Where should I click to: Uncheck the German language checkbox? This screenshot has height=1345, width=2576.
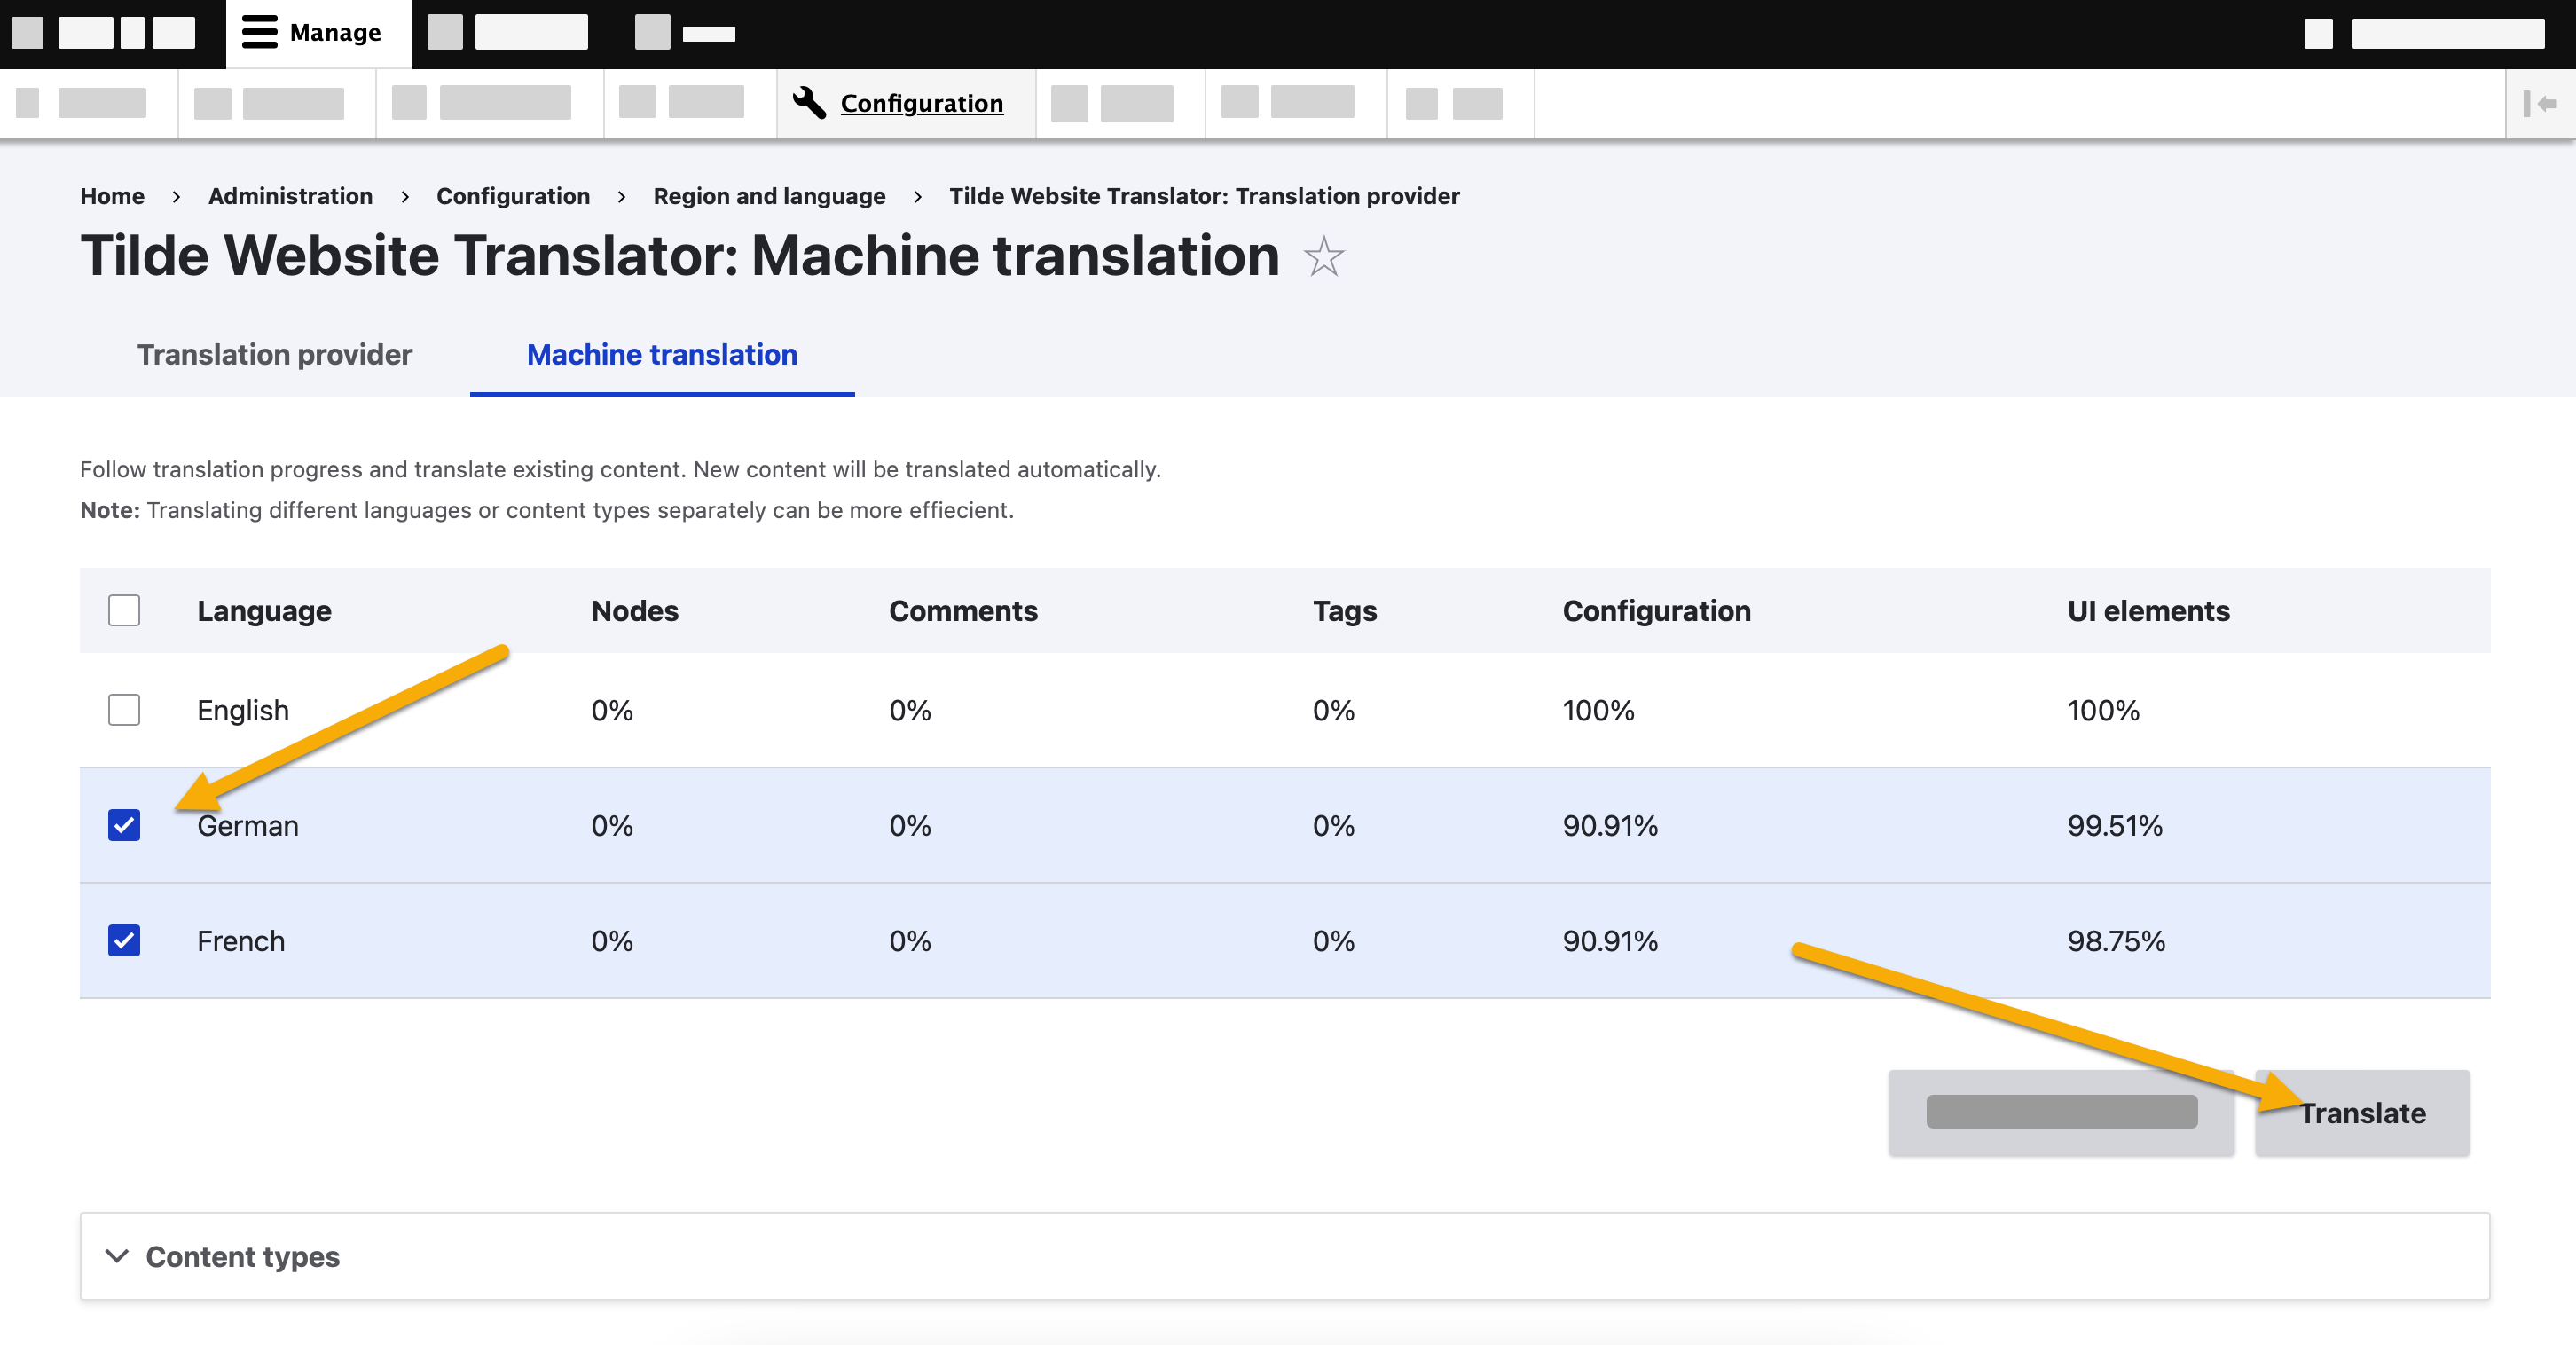click(x=124, y=825)
